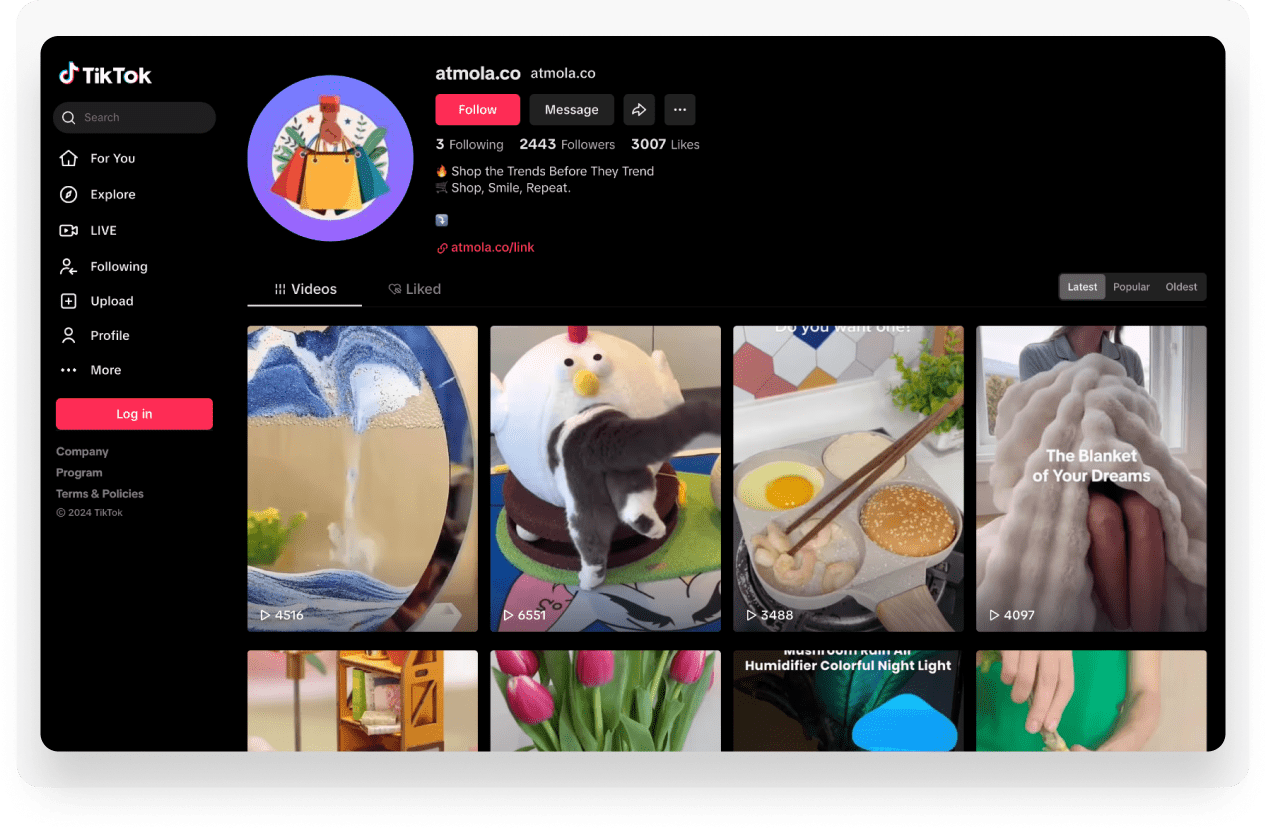Keep Latest sorting selected
1265x828 pixels.
tap(1081, 287)
